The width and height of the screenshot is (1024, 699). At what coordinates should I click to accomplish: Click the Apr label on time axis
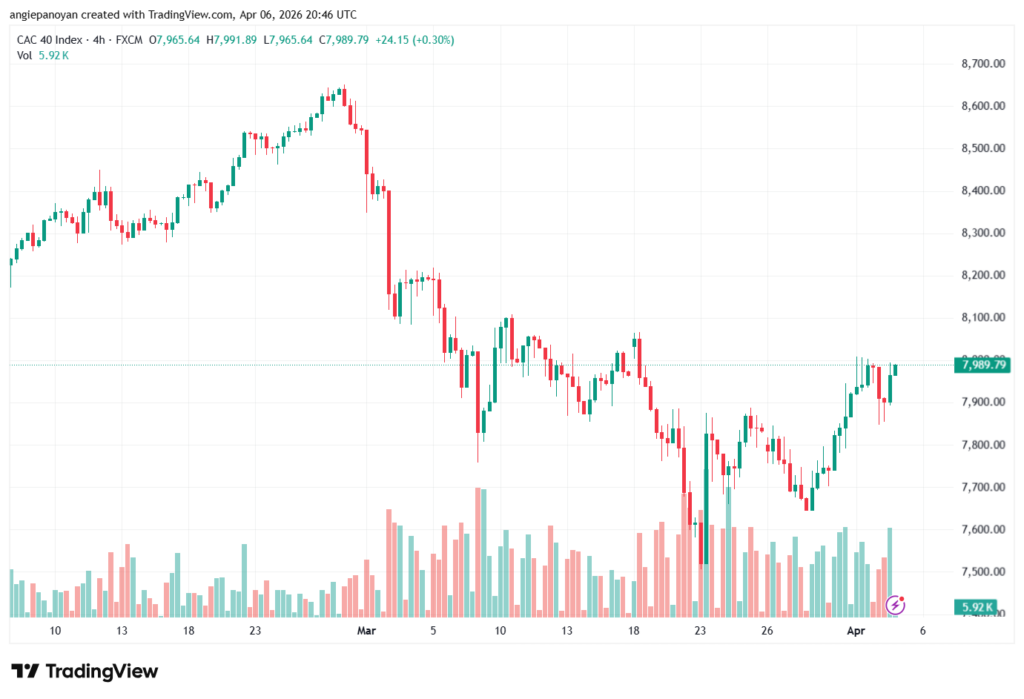pyautogui.click(x=855, y=632)
